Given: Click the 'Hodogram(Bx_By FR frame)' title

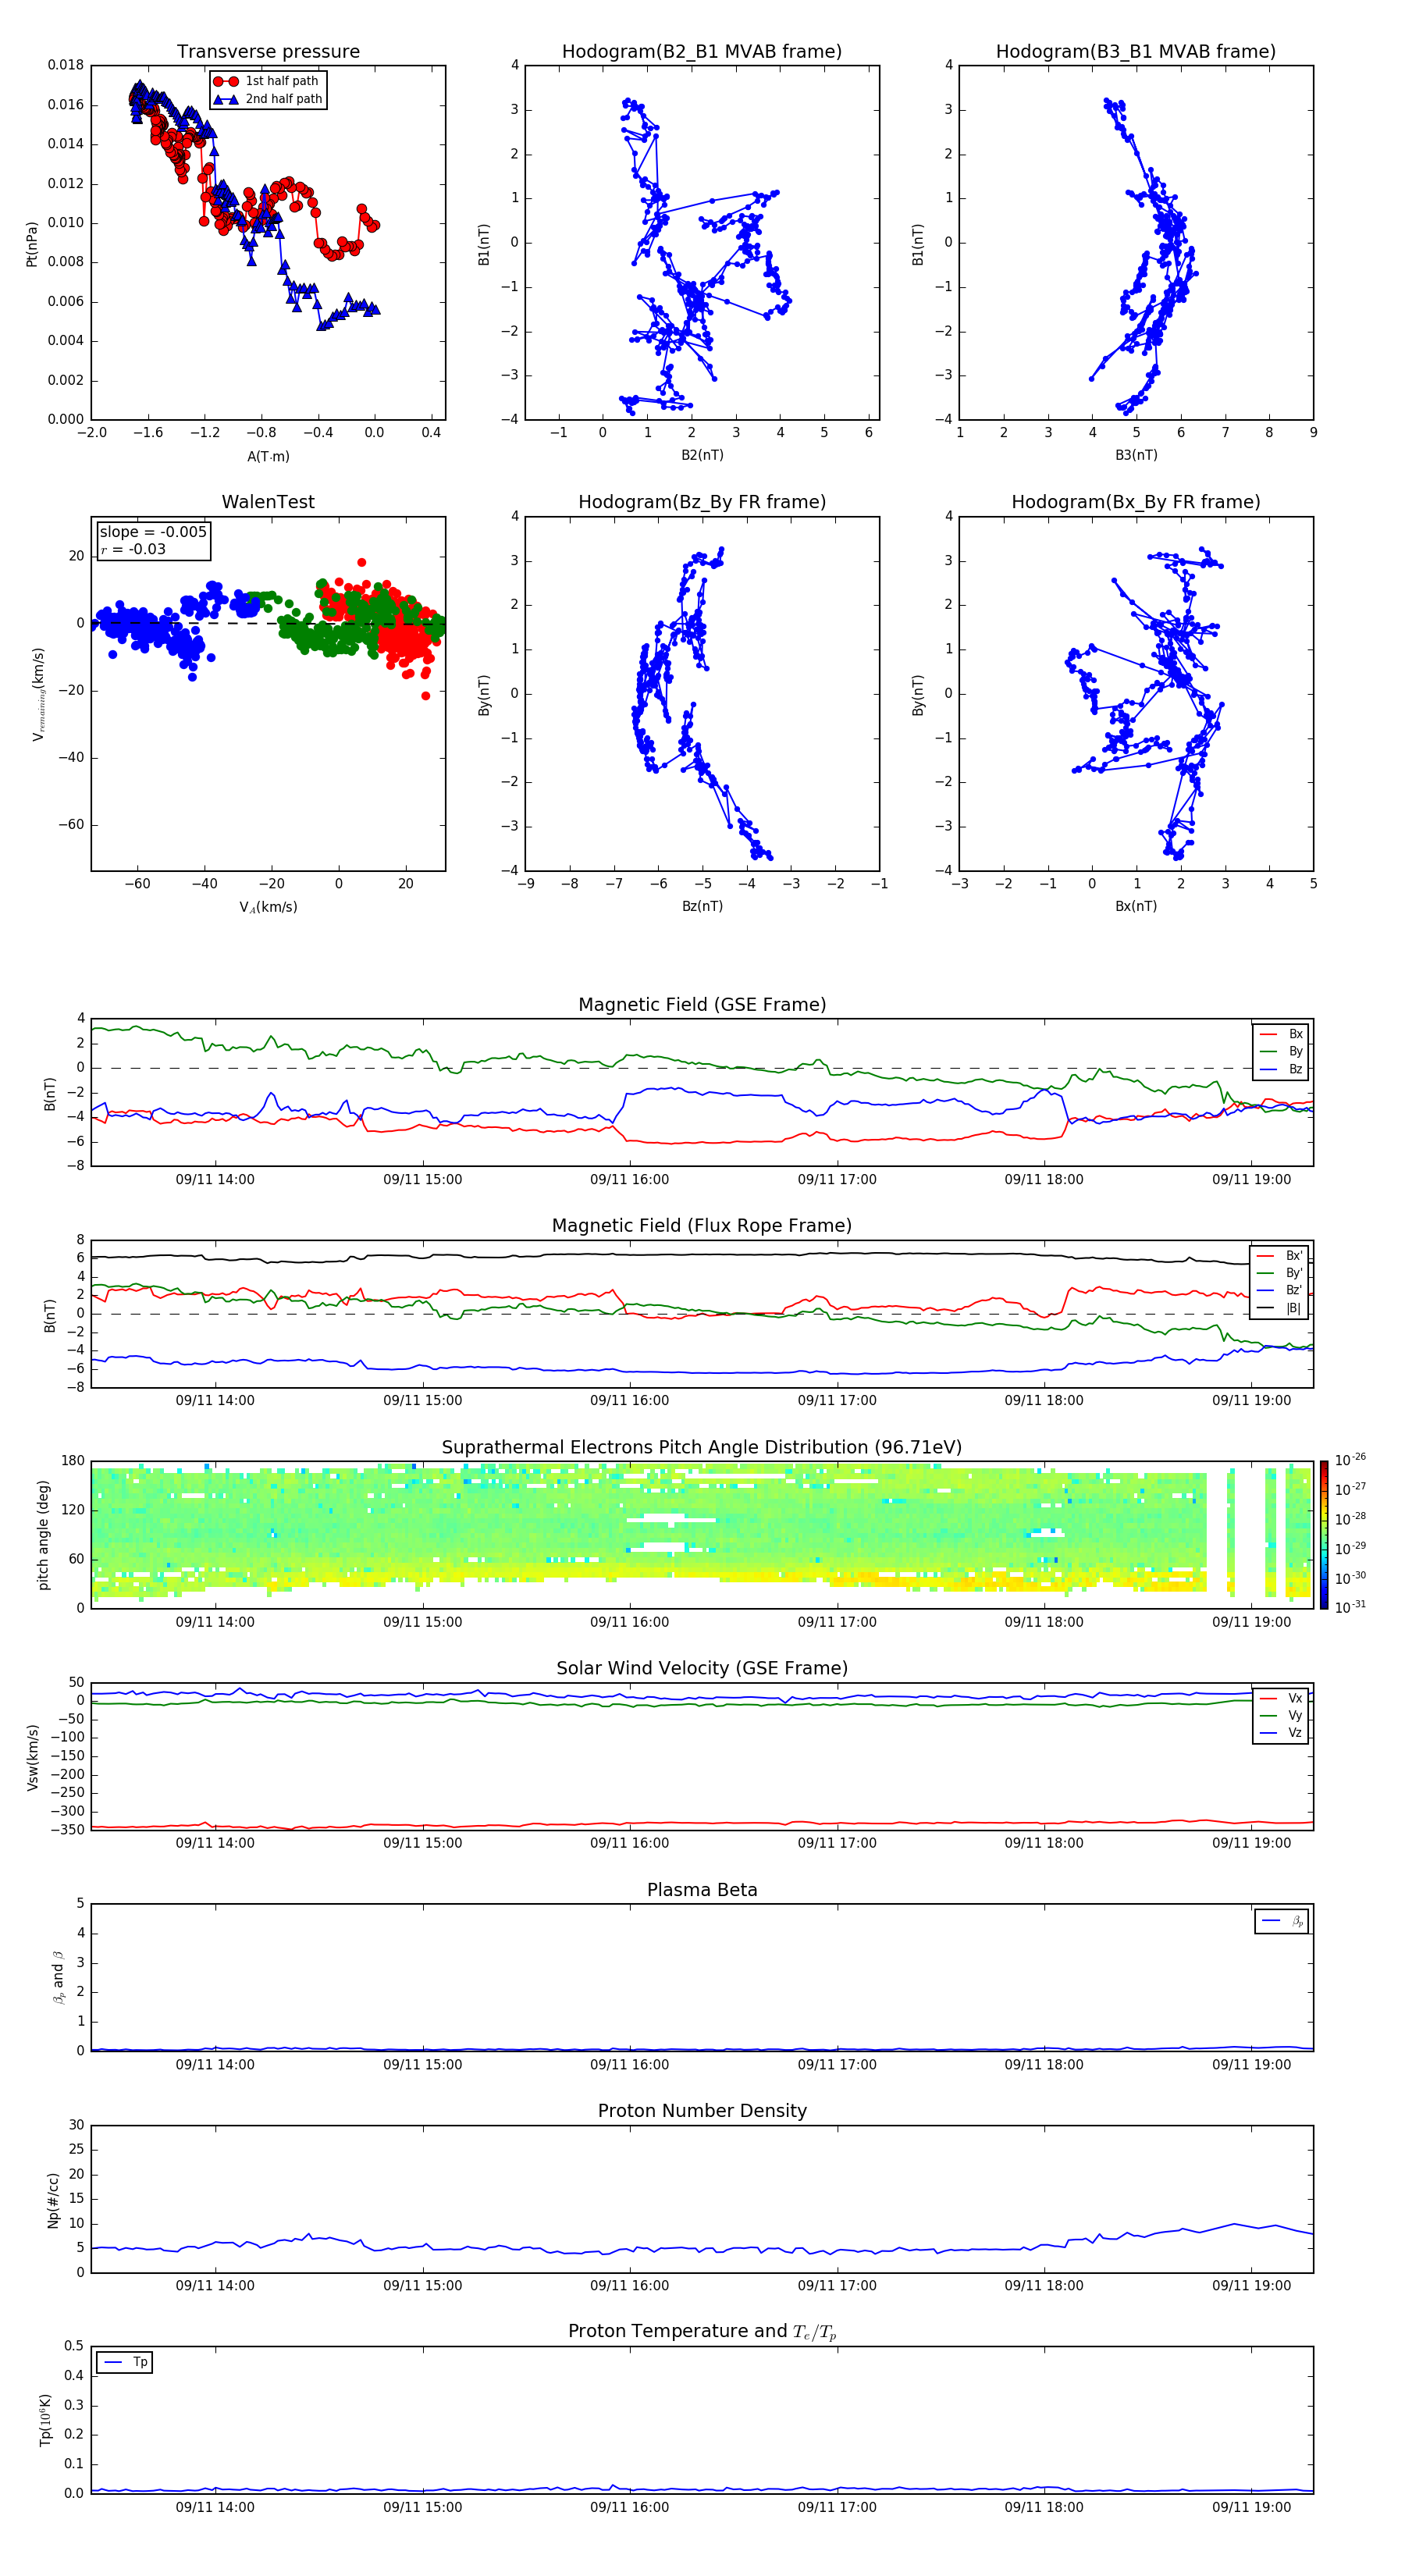Looking at the screenshot, I should pos(1136,502).
